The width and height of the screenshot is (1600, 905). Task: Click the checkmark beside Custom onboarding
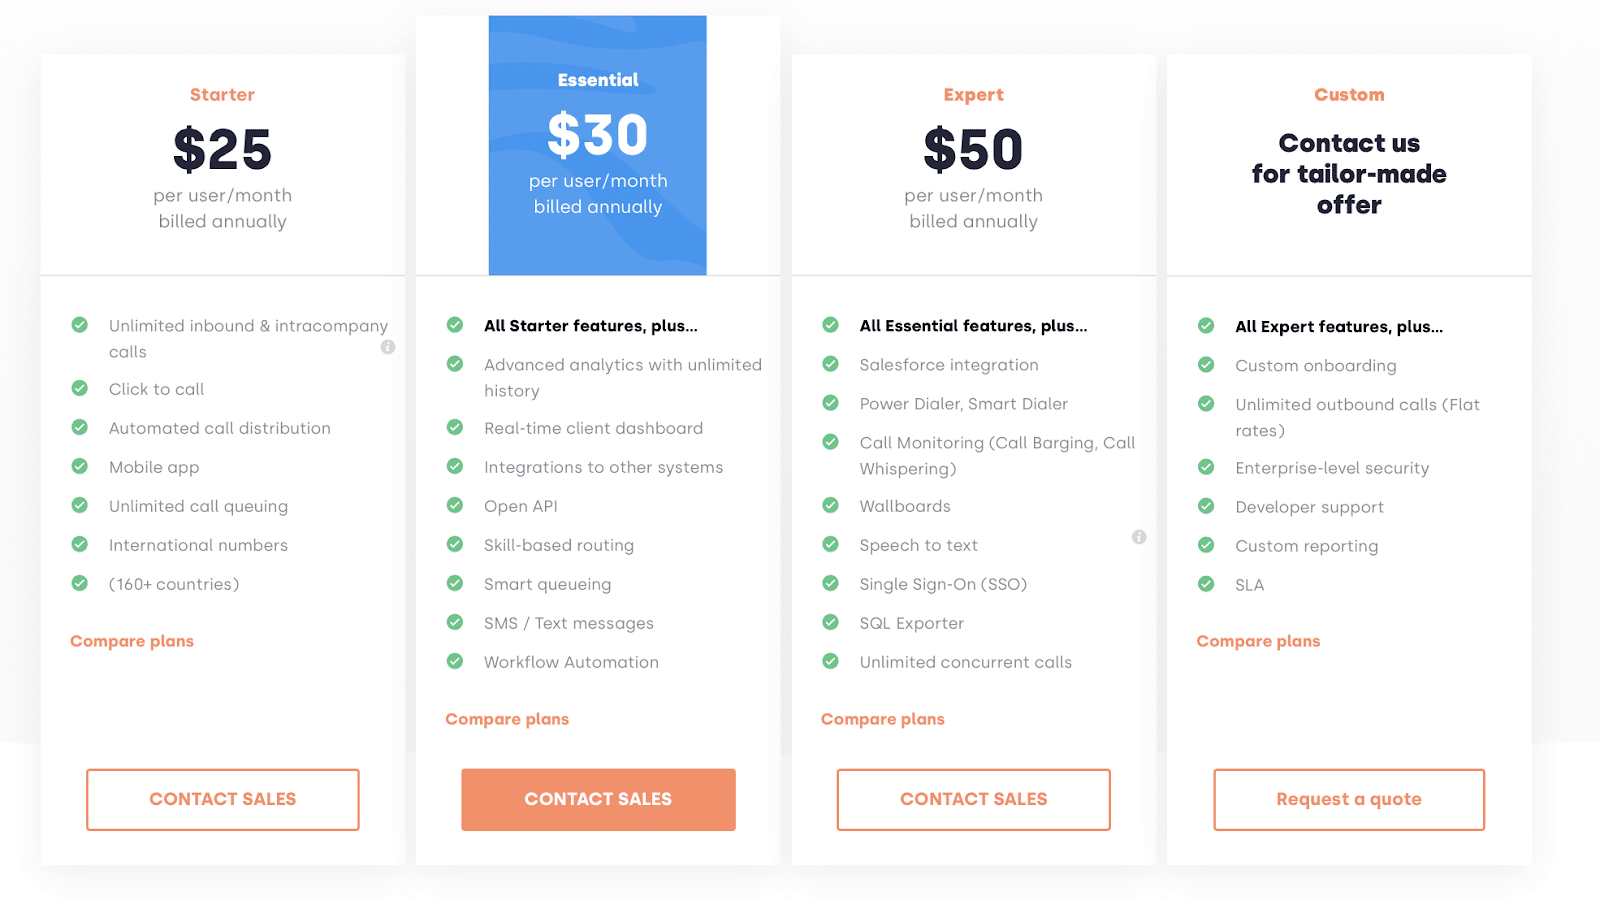click(x=1206, y=365)
